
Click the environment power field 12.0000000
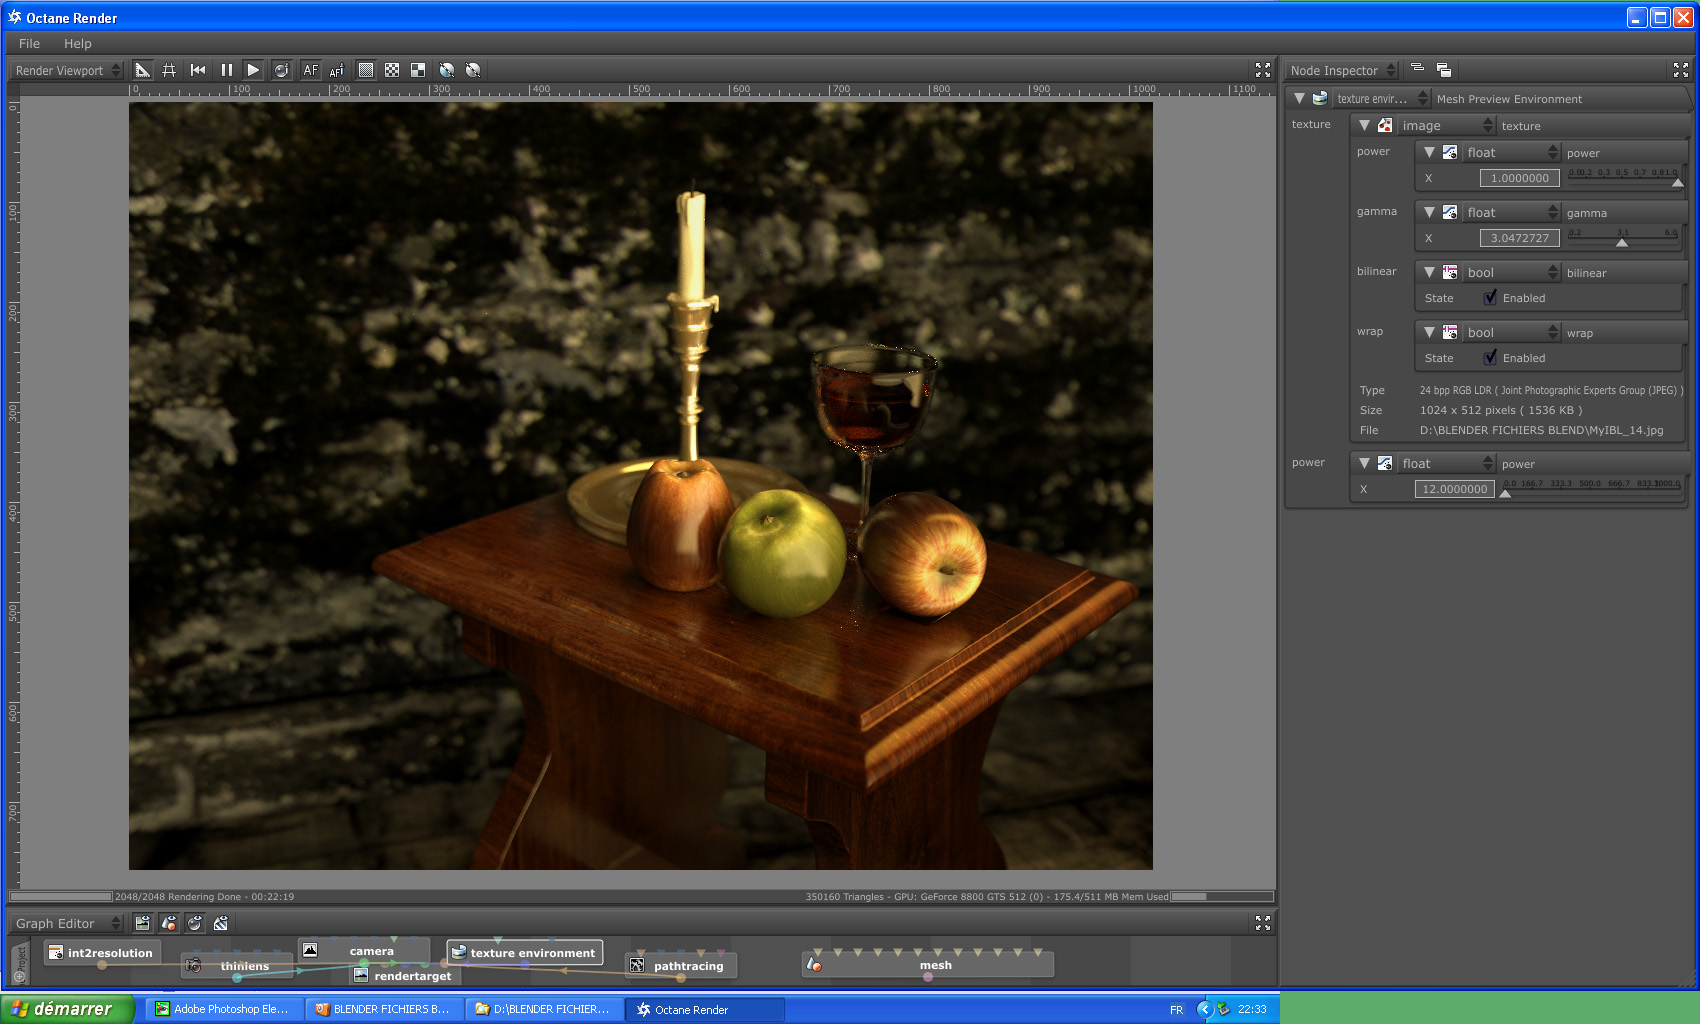(1454, 489)
